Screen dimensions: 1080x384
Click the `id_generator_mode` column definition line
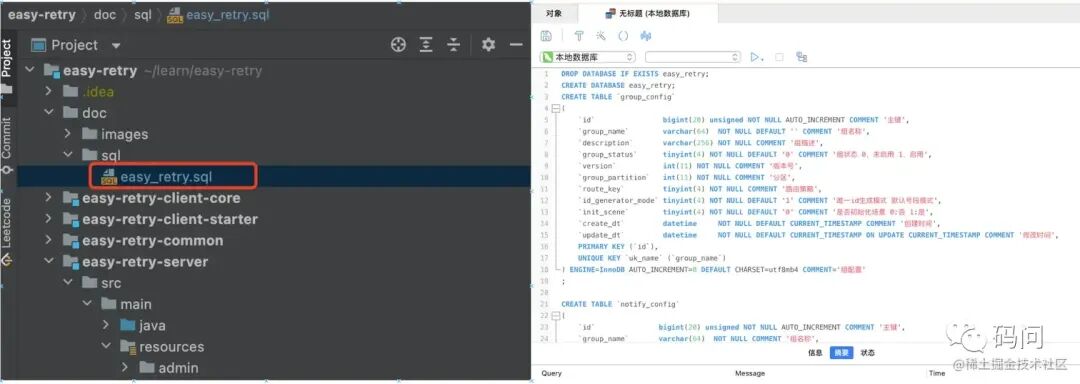click(760, 200)
